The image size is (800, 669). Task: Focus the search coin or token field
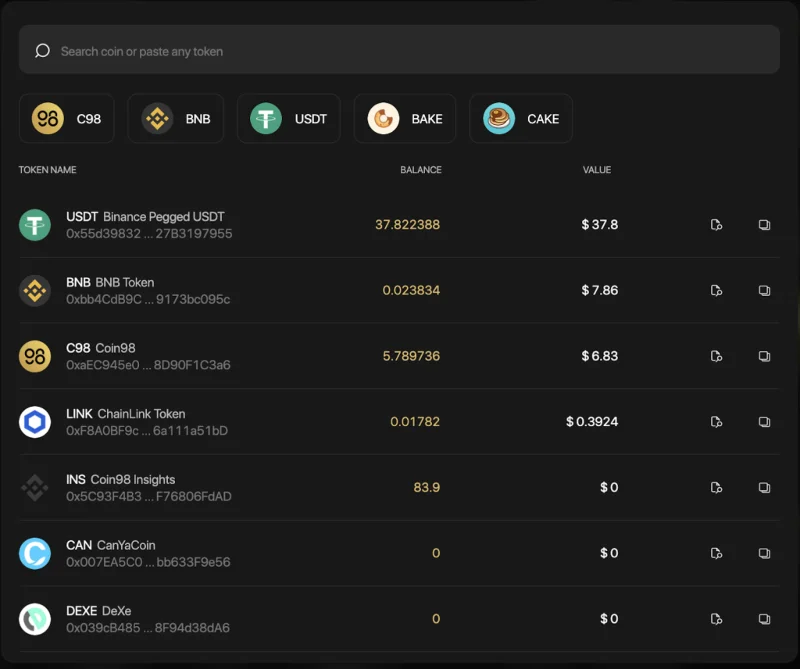399,49
